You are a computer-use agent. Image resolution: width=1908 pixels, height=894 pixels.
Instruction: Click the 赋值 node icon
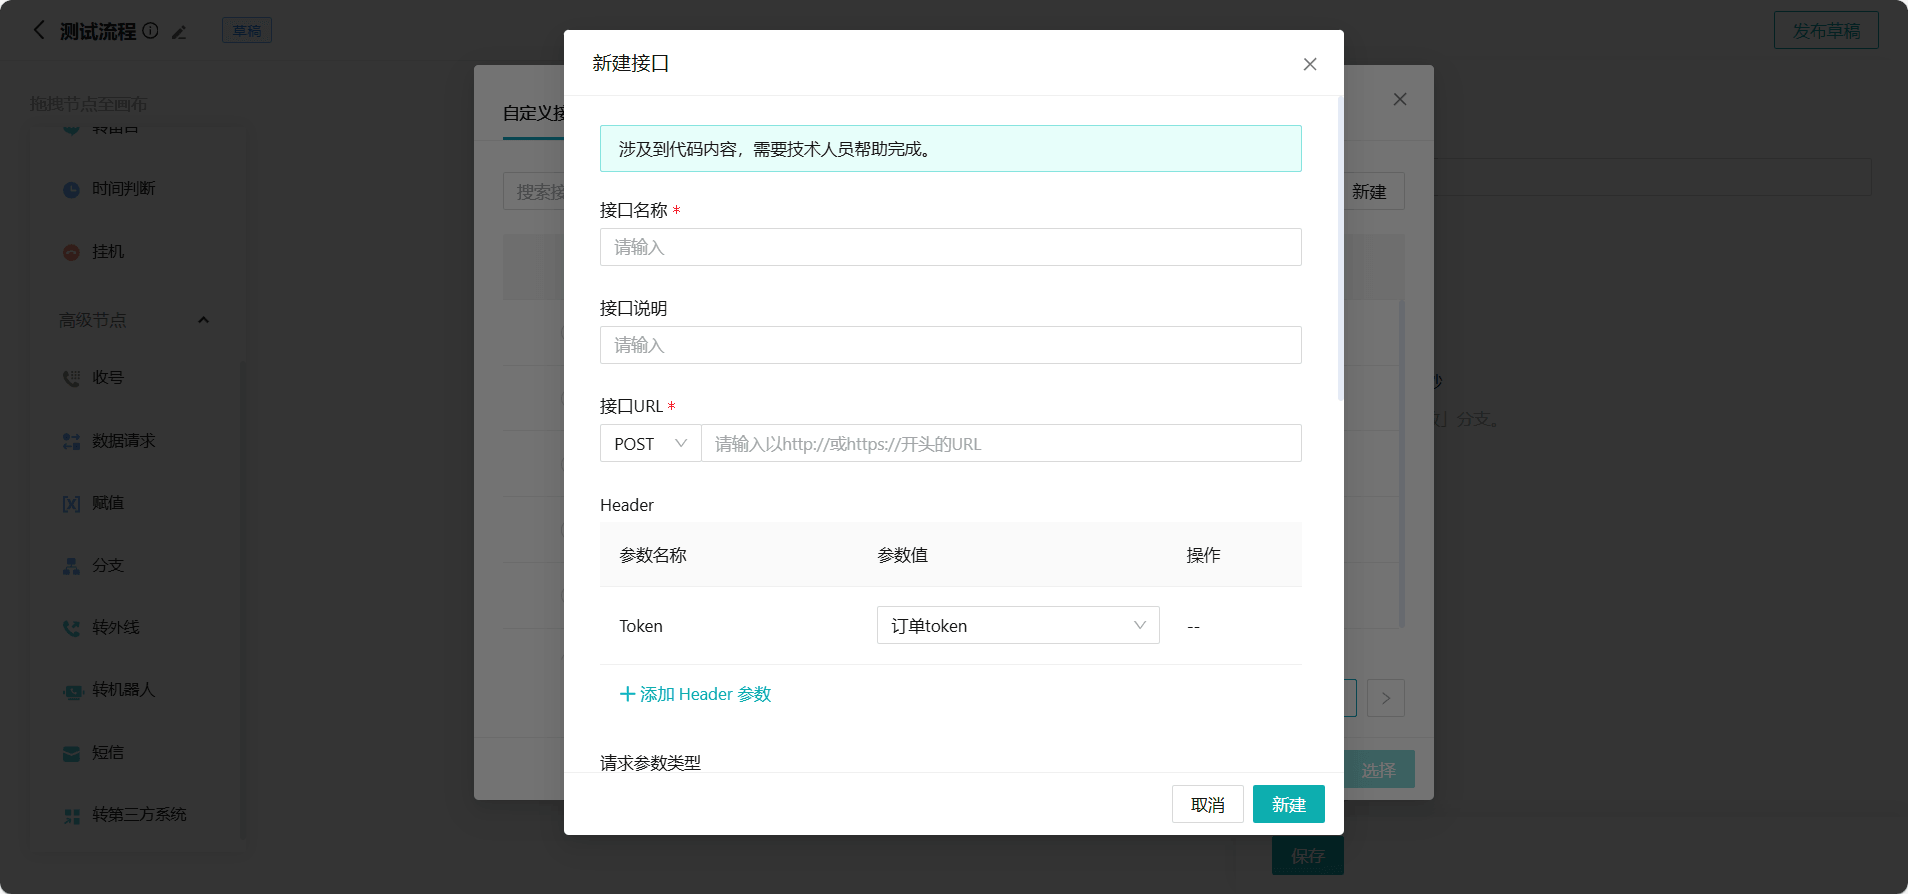(71, 503)
